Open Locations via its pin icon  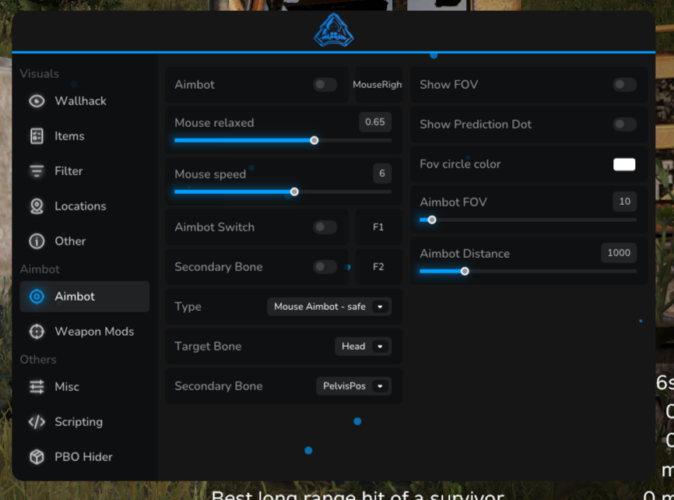pos(37,206)
